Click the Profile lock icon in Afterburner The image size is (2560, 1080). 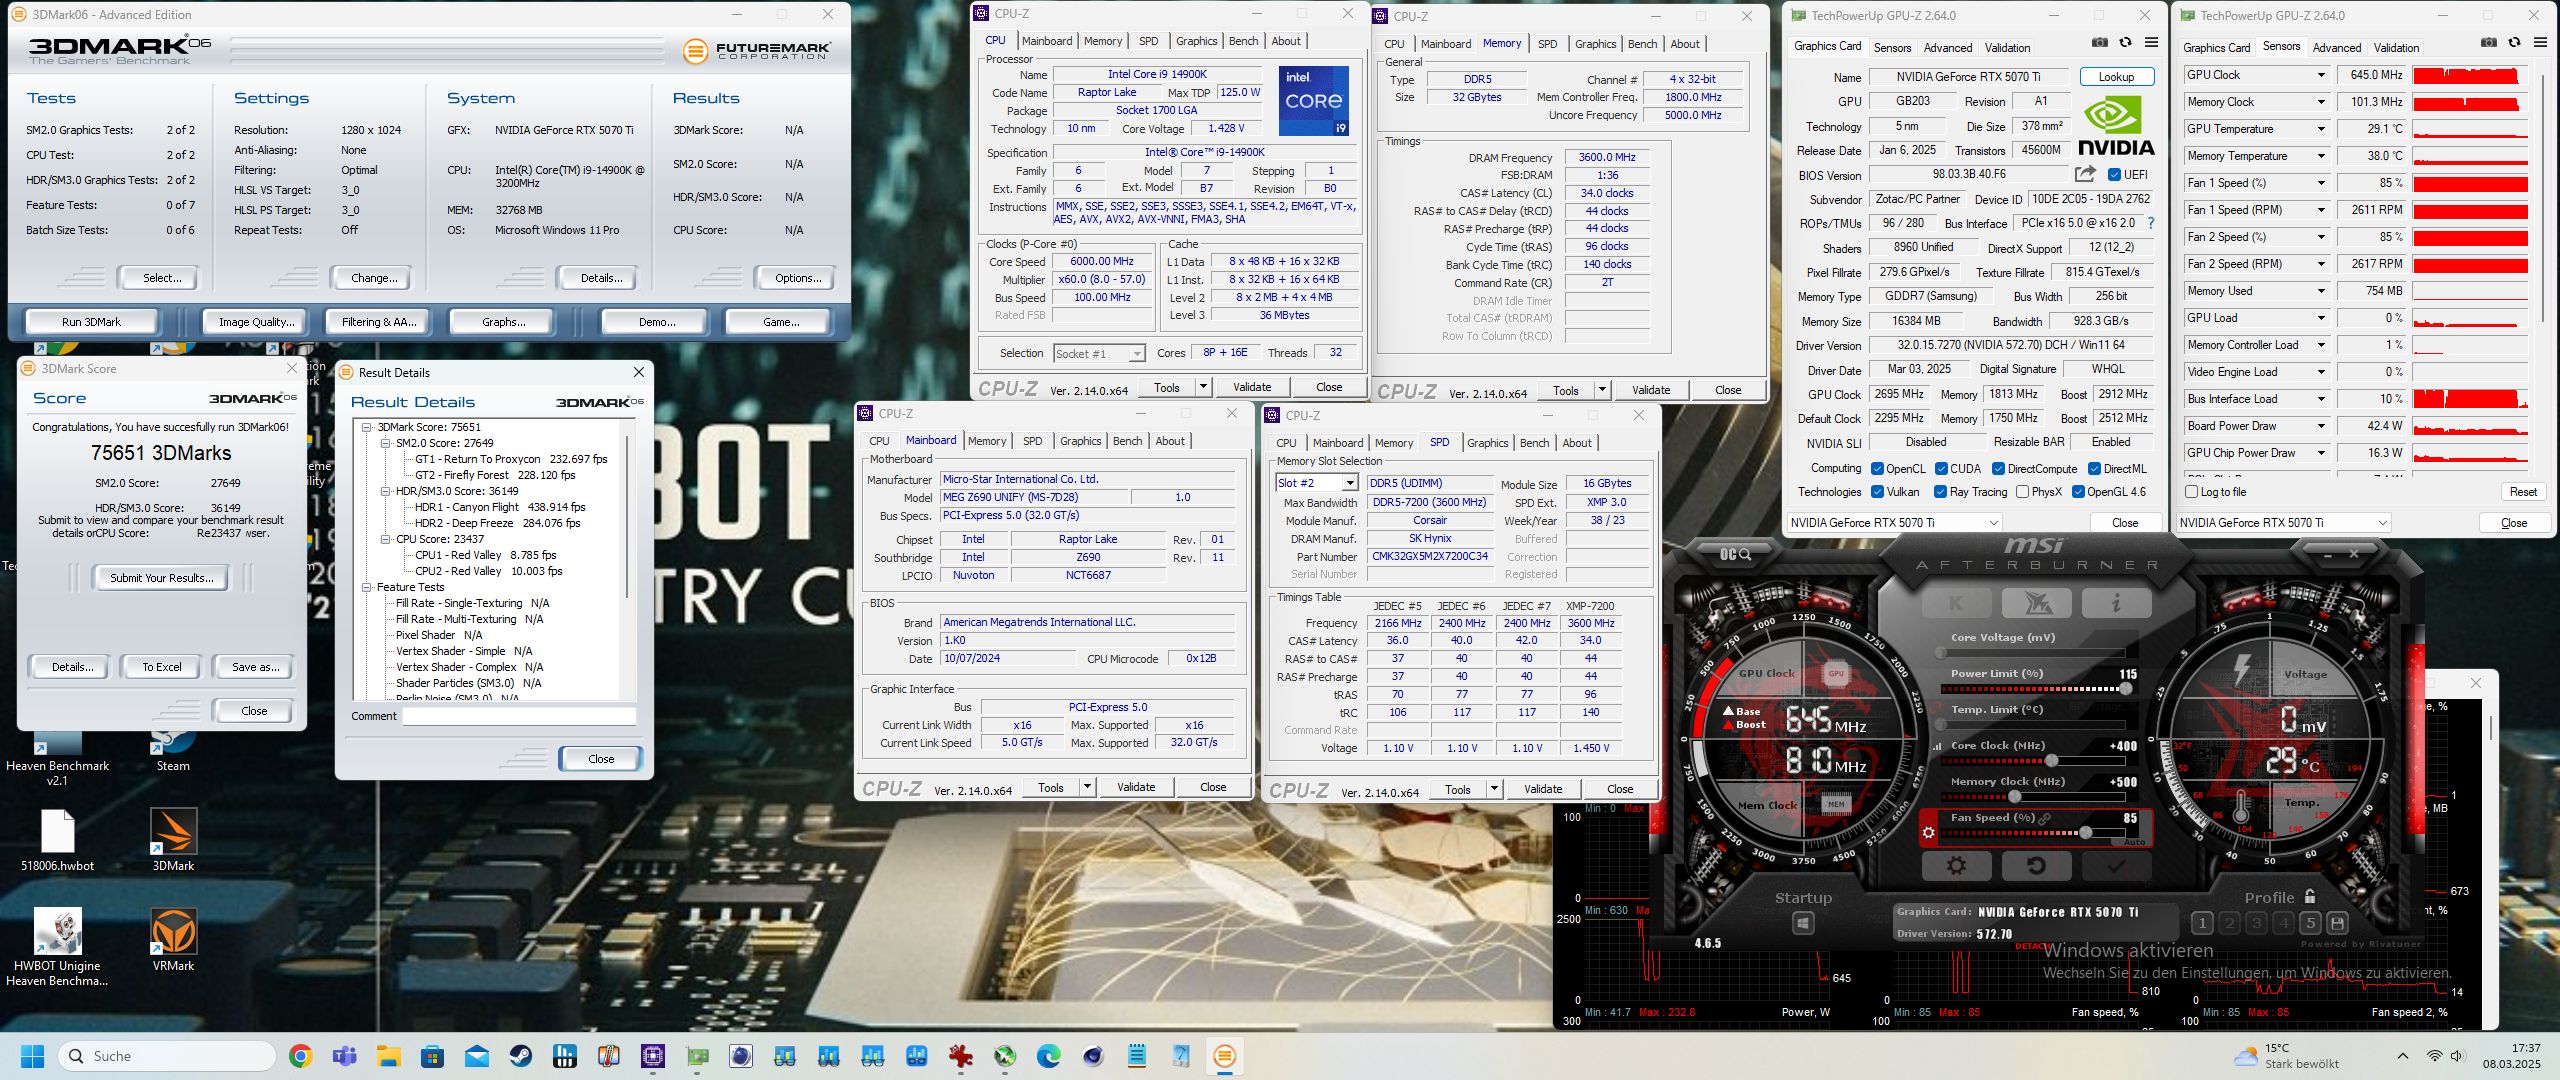point(2310,897)
